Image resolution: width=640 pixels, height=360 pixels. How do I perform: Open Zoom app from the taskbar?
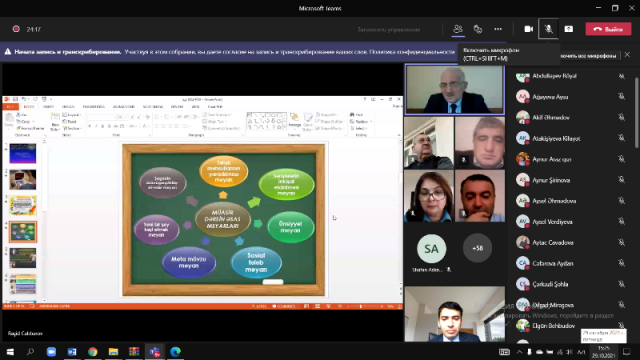click(51, 351)
